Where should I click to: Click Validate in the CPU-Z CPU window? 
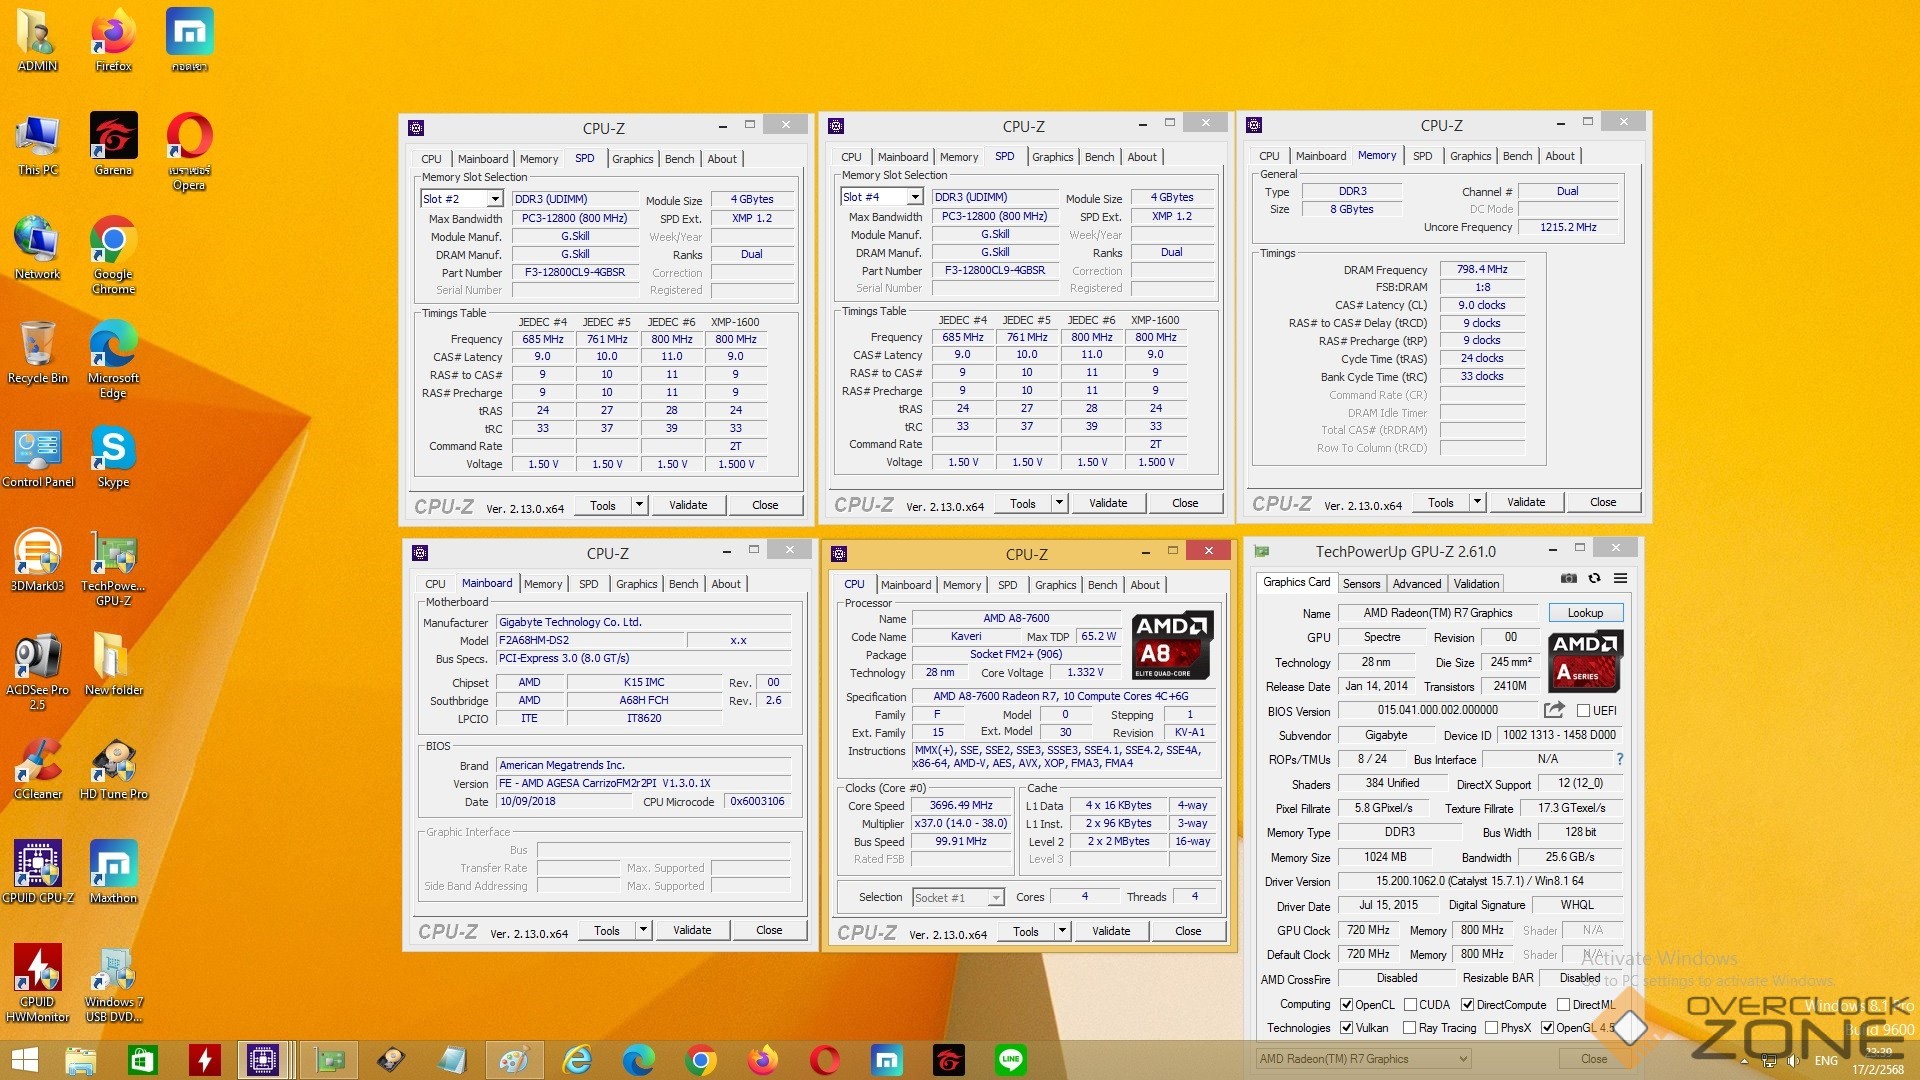coord(1111,931)
